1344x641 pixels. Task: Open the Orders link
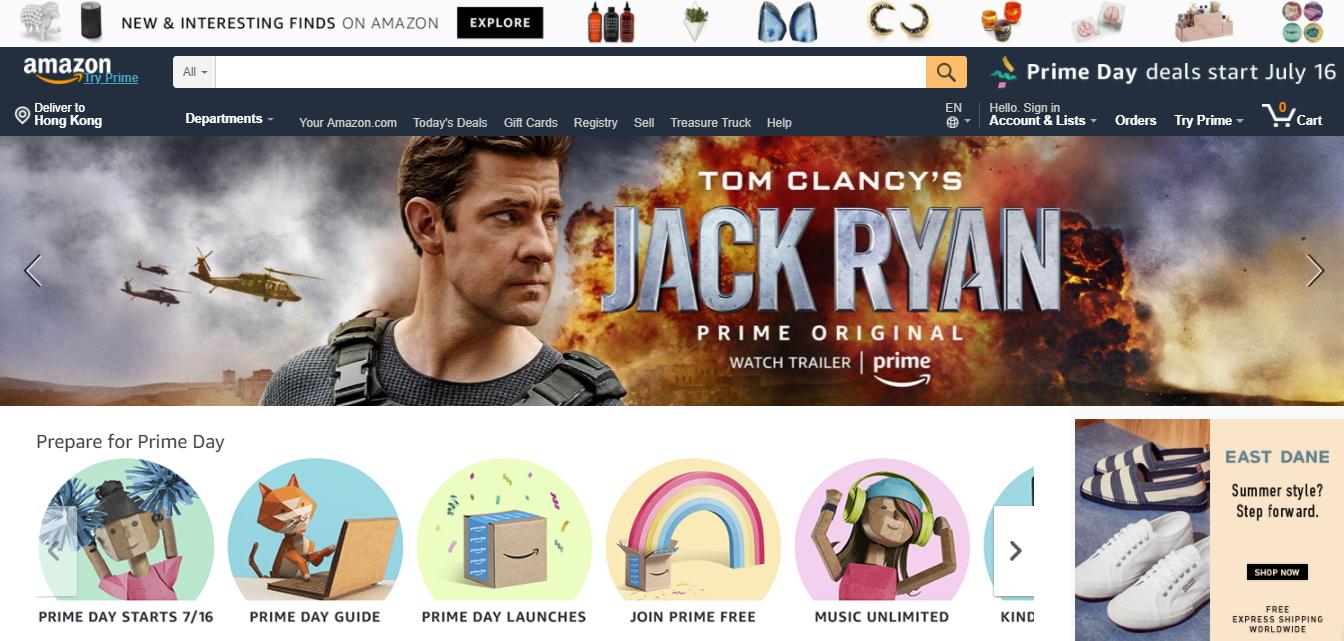point(1136,120)
